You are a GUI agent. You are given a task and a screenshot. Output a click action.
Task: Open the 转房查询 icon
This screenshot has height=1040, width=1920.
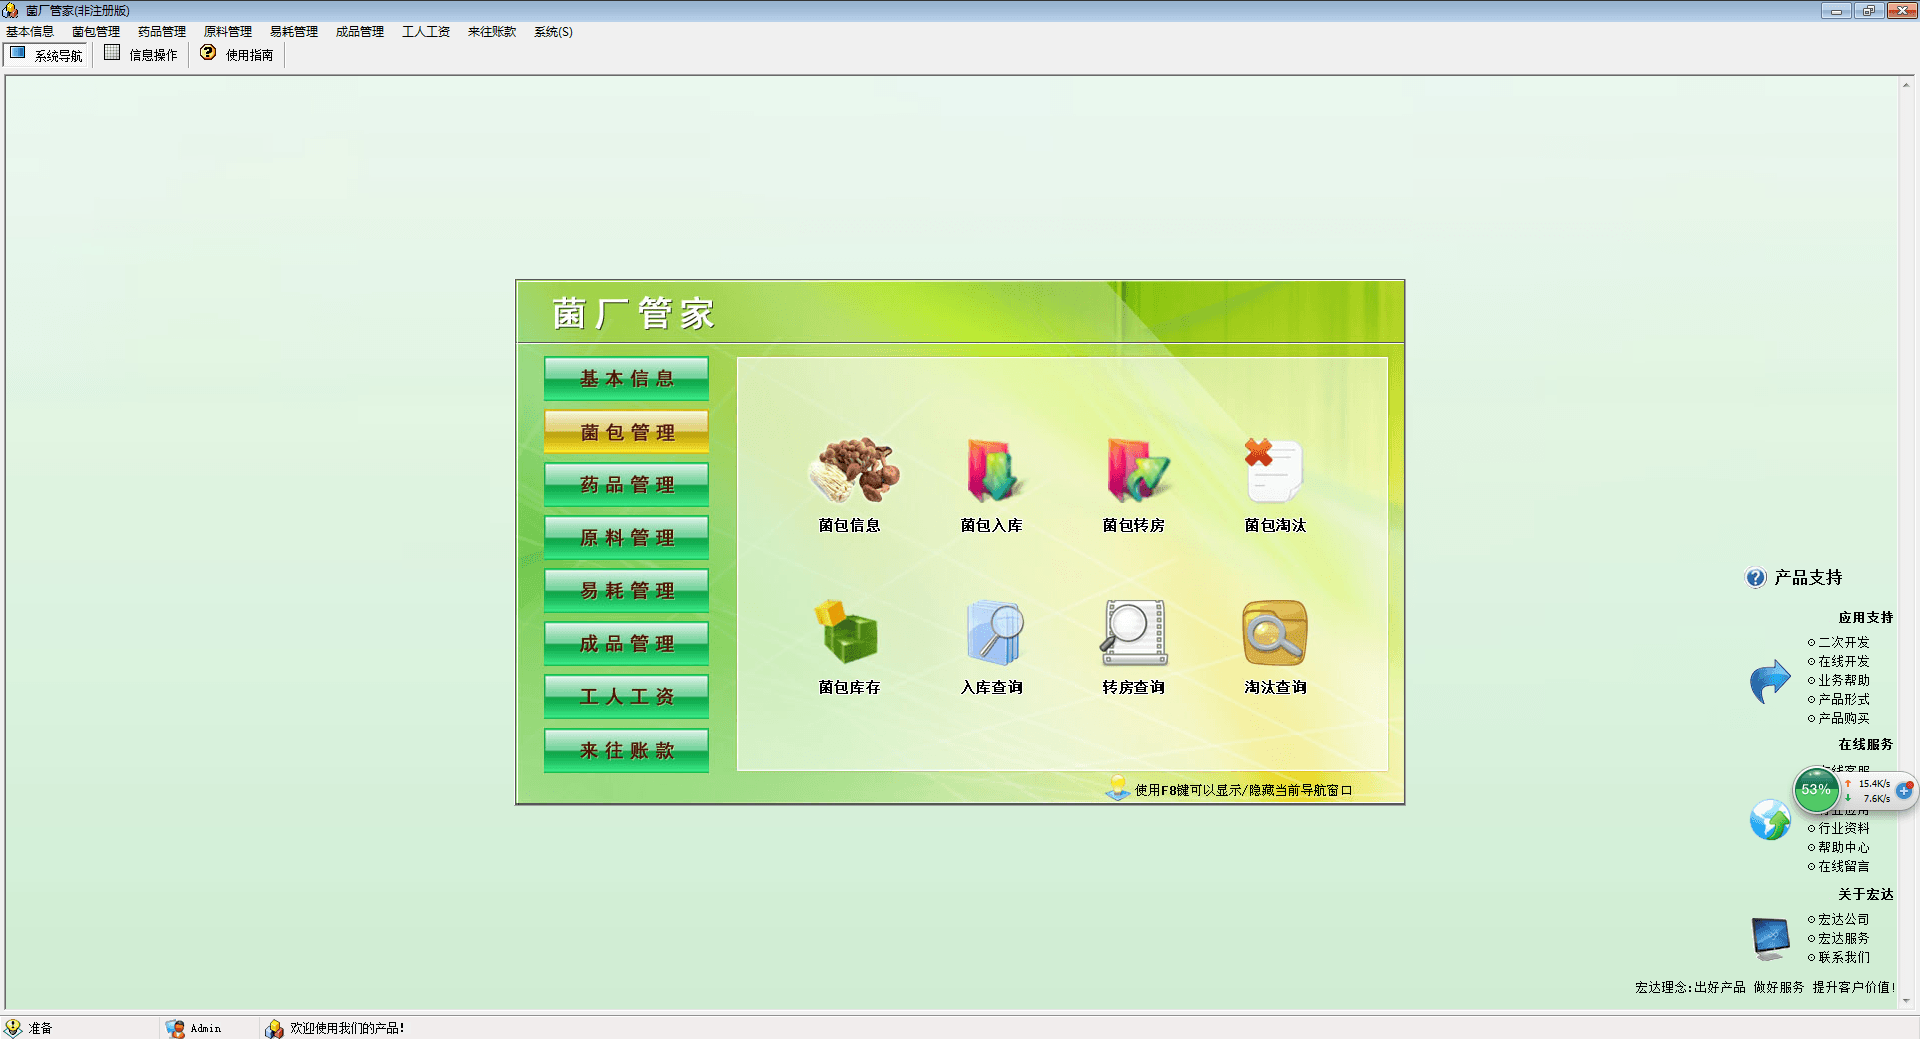pyautogui.click(x=1134, y=632)
